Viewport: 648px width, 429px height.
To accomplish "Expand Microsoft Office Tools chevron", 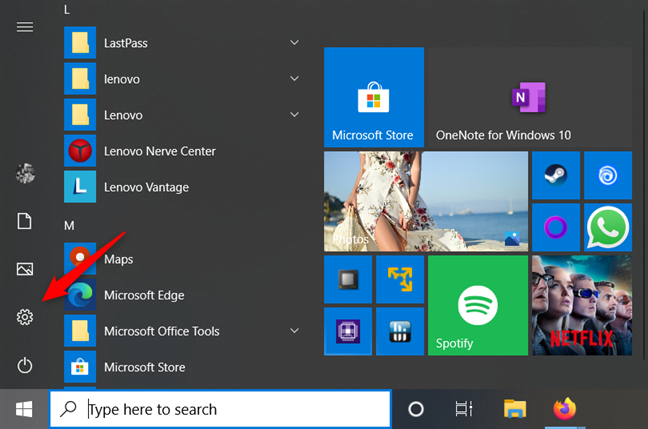I will click(x=294, y=331).
